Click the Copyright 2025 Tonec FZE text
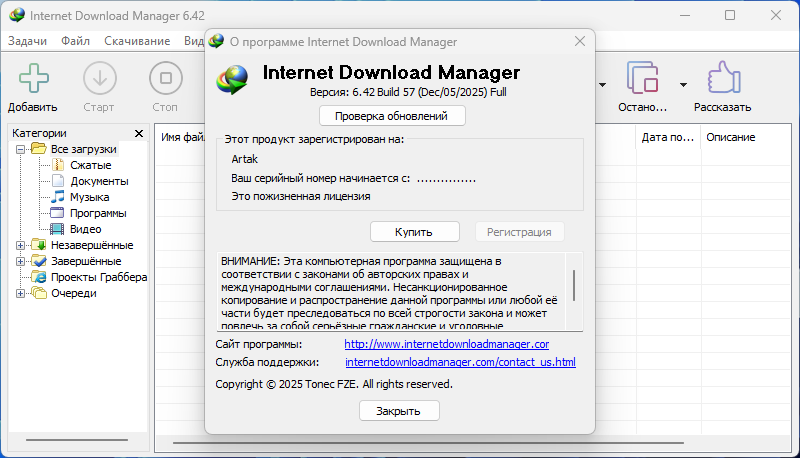This screenshot has height=458, width=800. (x=334, y=384)
